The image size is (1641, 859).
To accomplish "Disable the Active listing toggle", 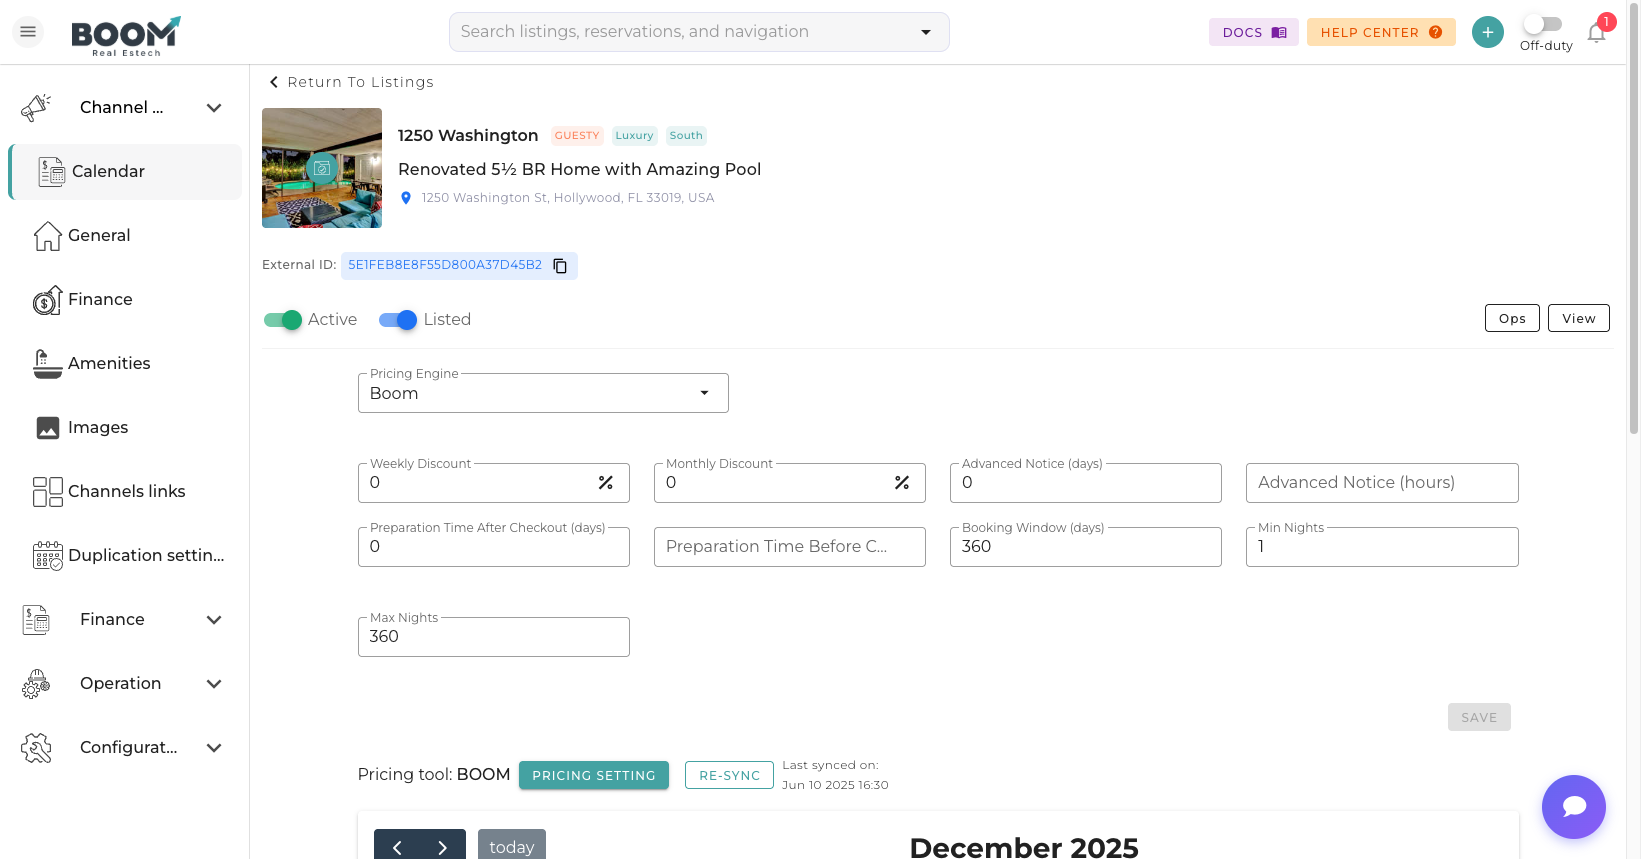I will click(x=283, y=320).
